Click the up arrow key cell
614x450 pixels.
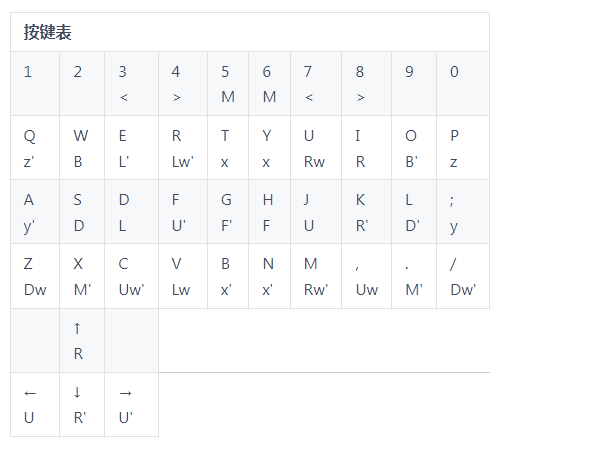[x=82, y=340]
